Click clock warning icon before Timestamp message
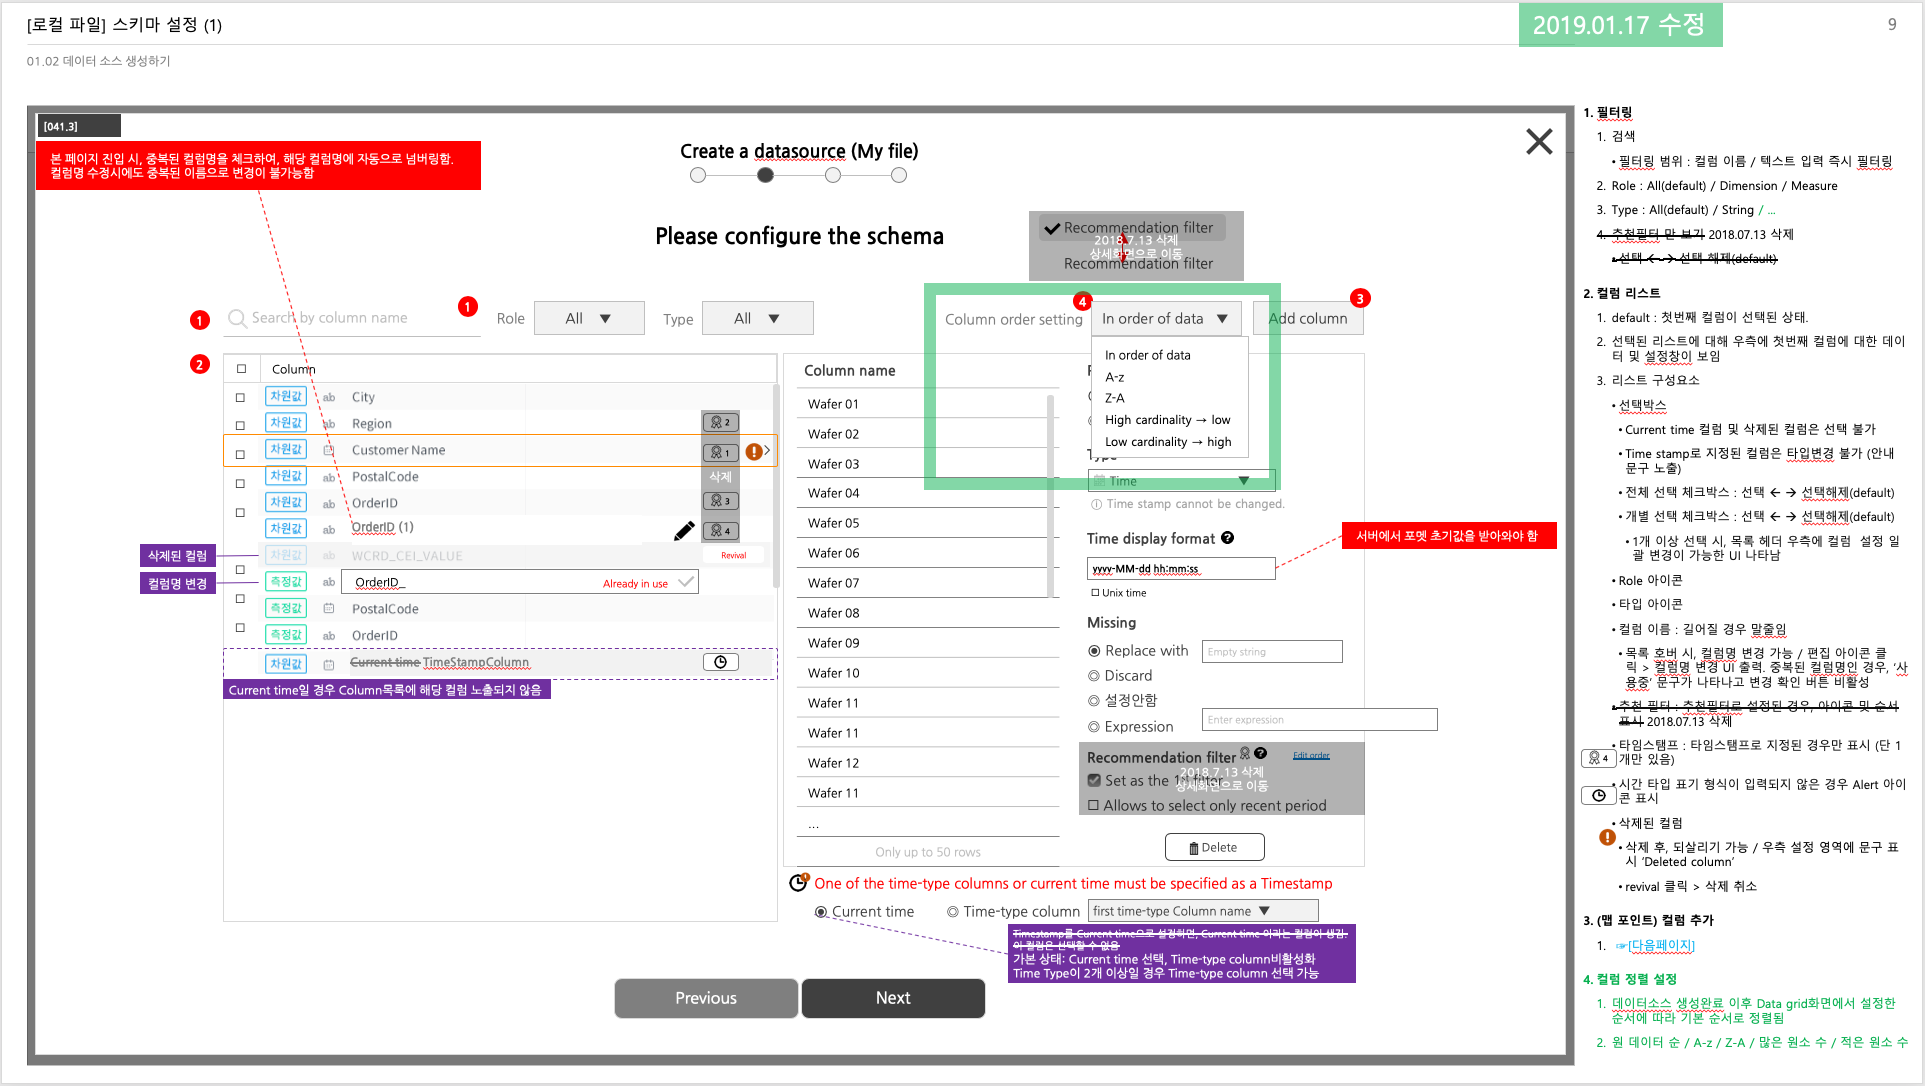Screen dimensions: 1925x1086 point(798,883)
